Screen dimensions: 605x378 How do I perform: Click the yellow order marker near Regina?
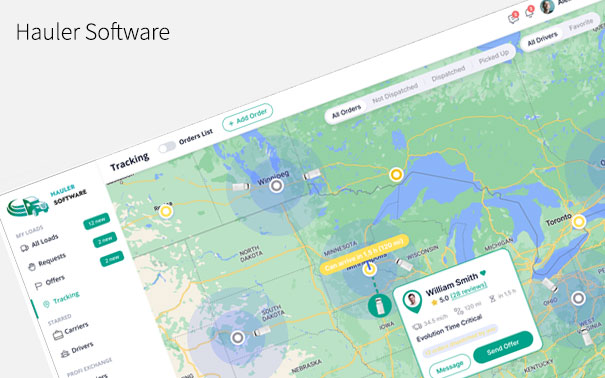tap(166, 211)
